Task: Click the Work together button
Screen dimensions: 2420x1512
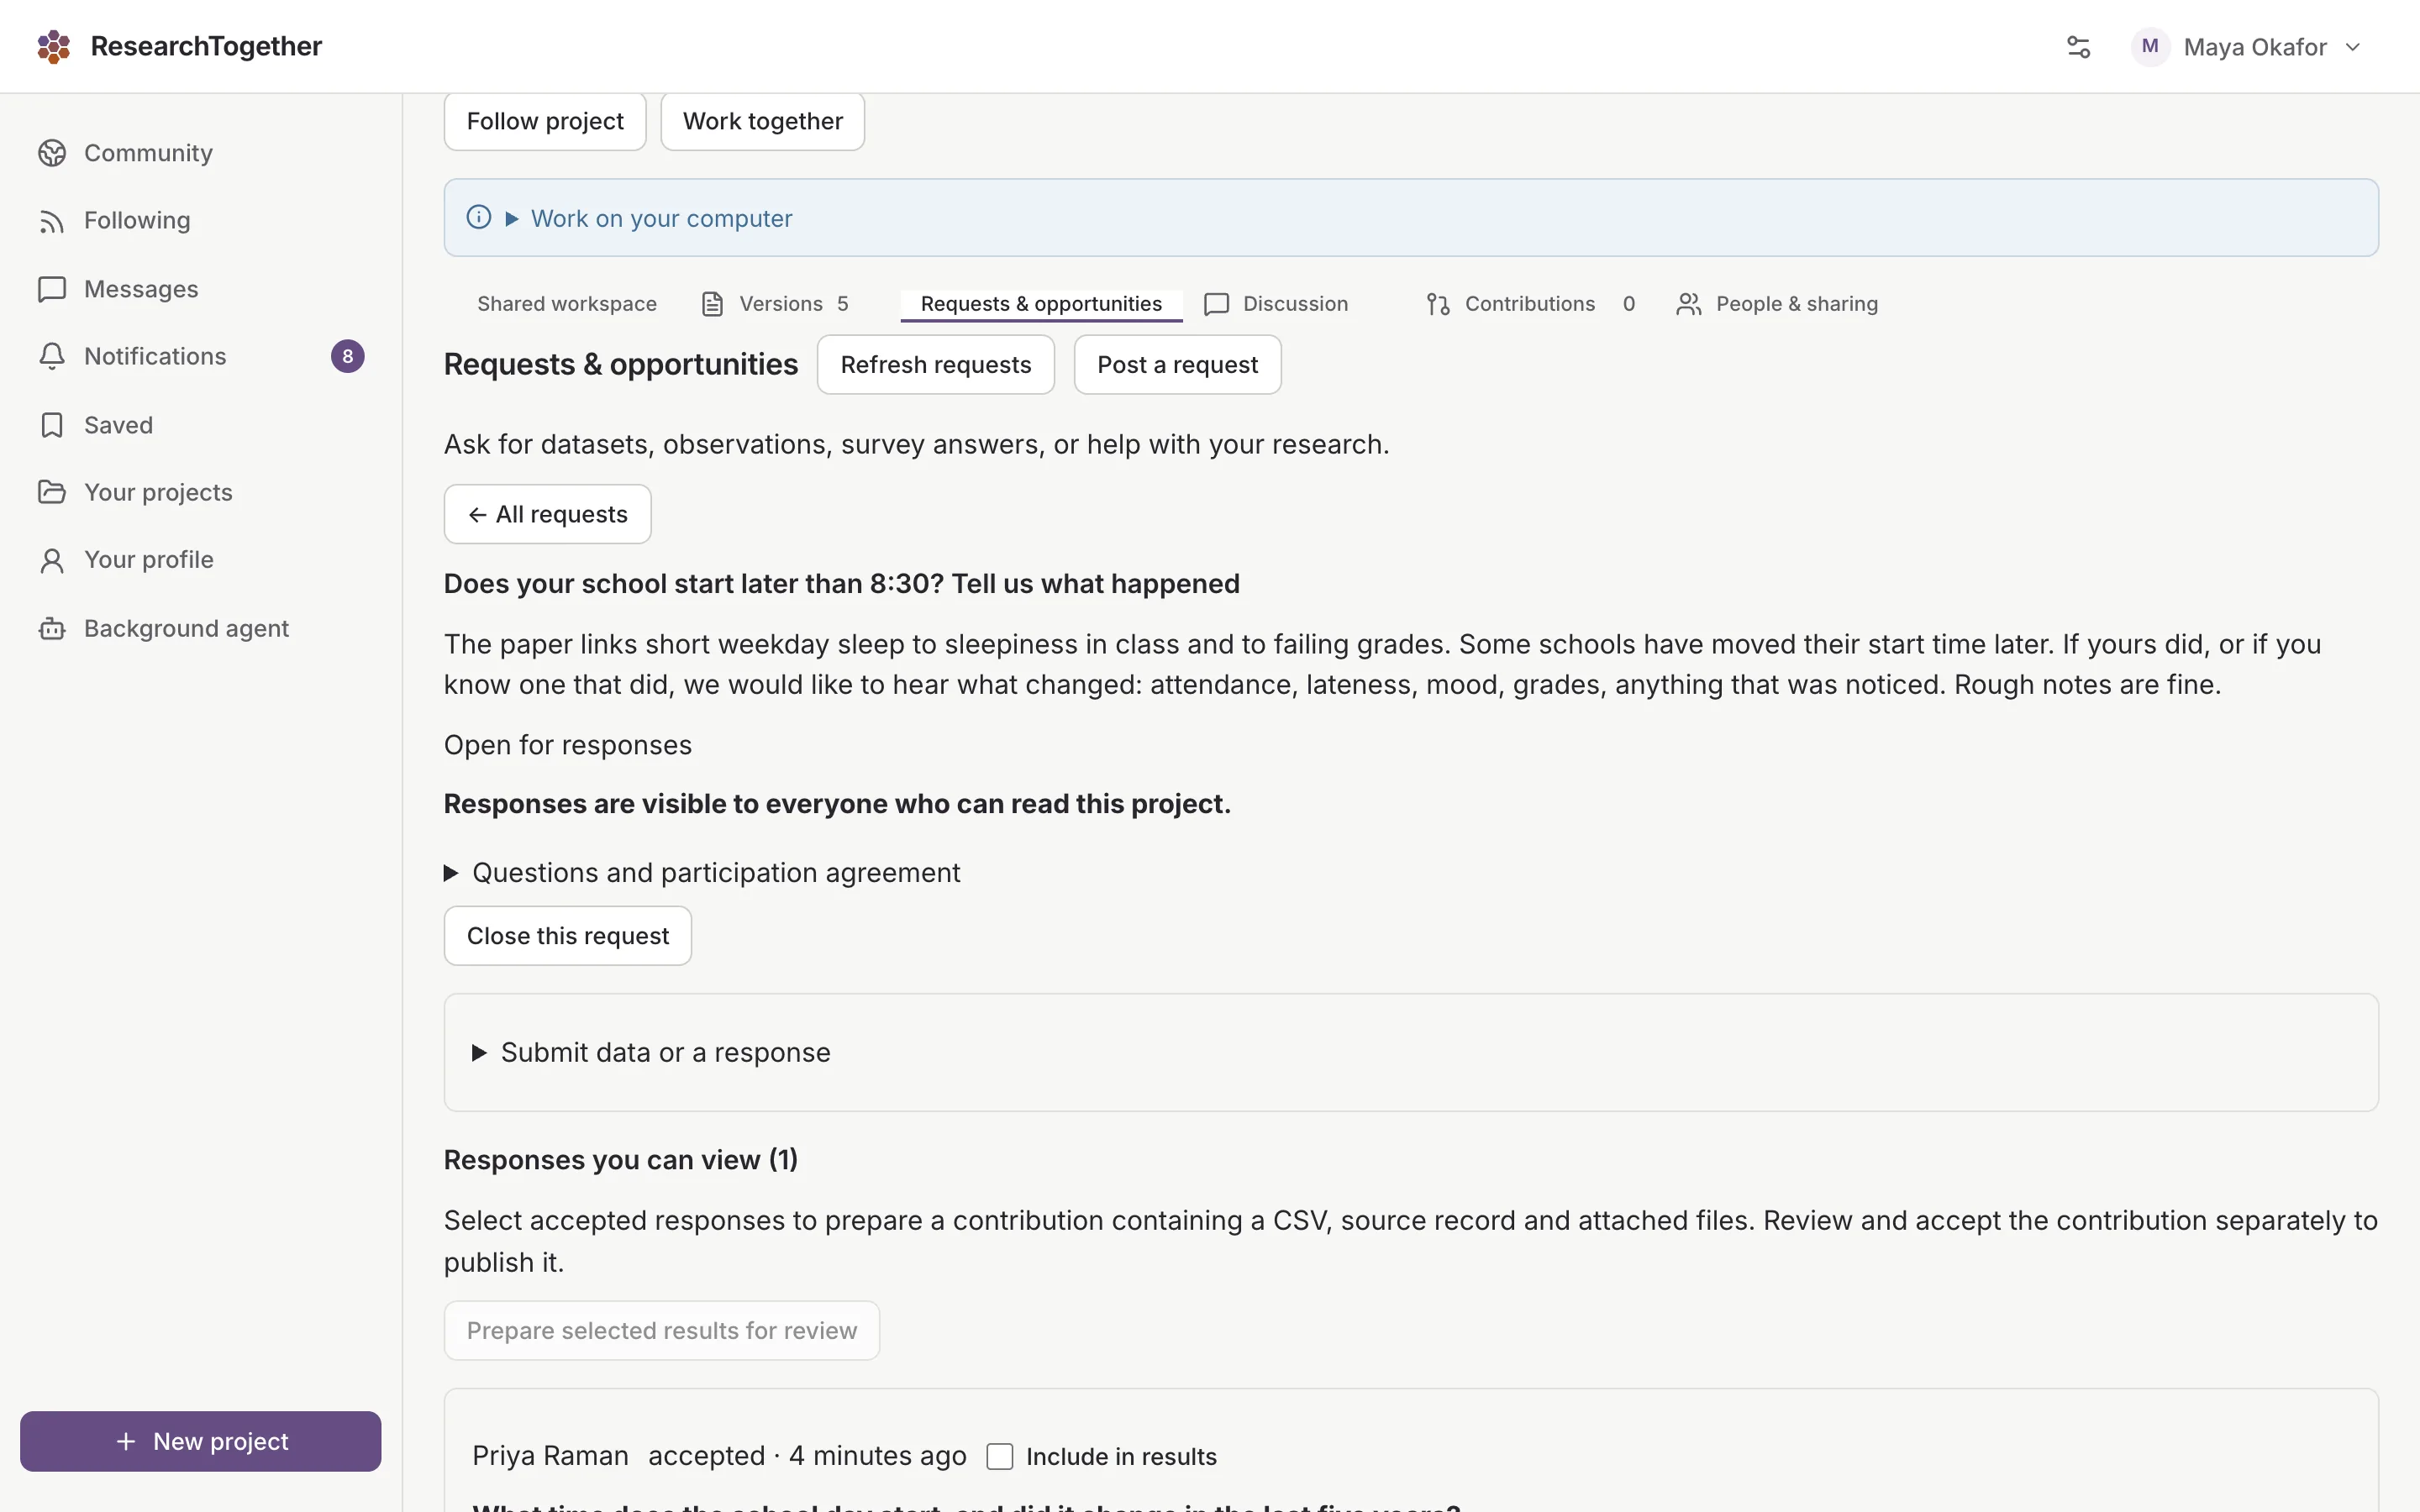Action: pos(763,121)
